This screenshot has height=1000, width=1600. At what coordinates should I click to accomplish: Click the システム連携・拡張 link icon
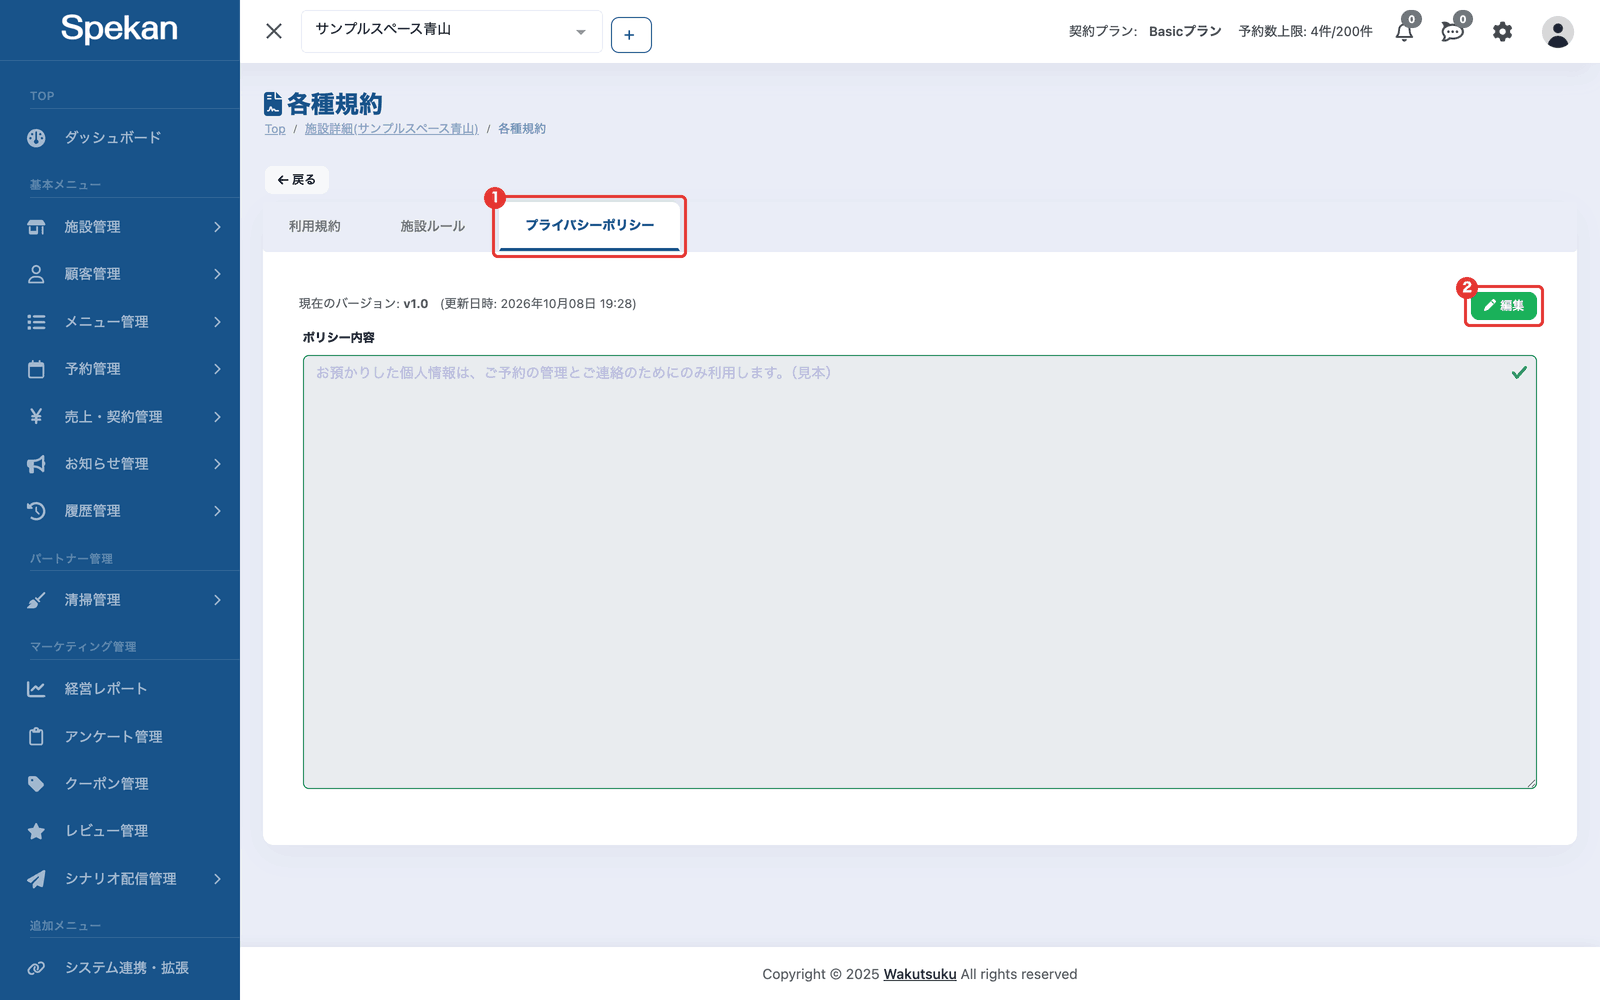pos(36,968)
